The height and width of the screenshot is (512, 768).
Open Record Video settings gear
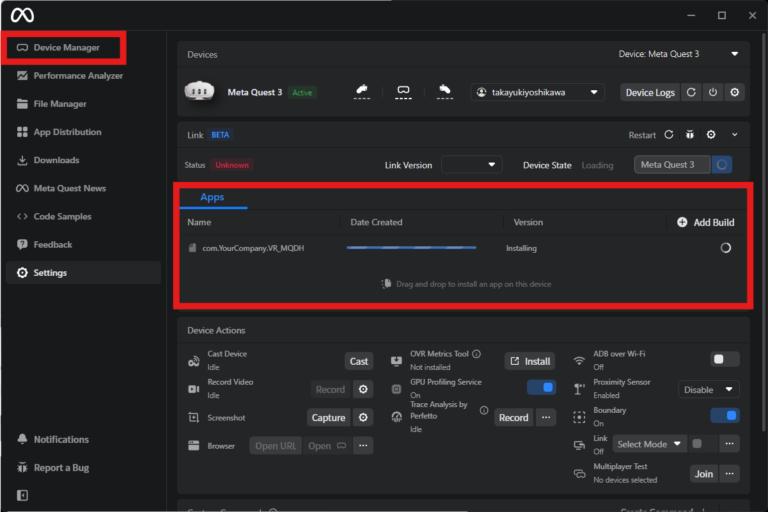coord(364,390)
